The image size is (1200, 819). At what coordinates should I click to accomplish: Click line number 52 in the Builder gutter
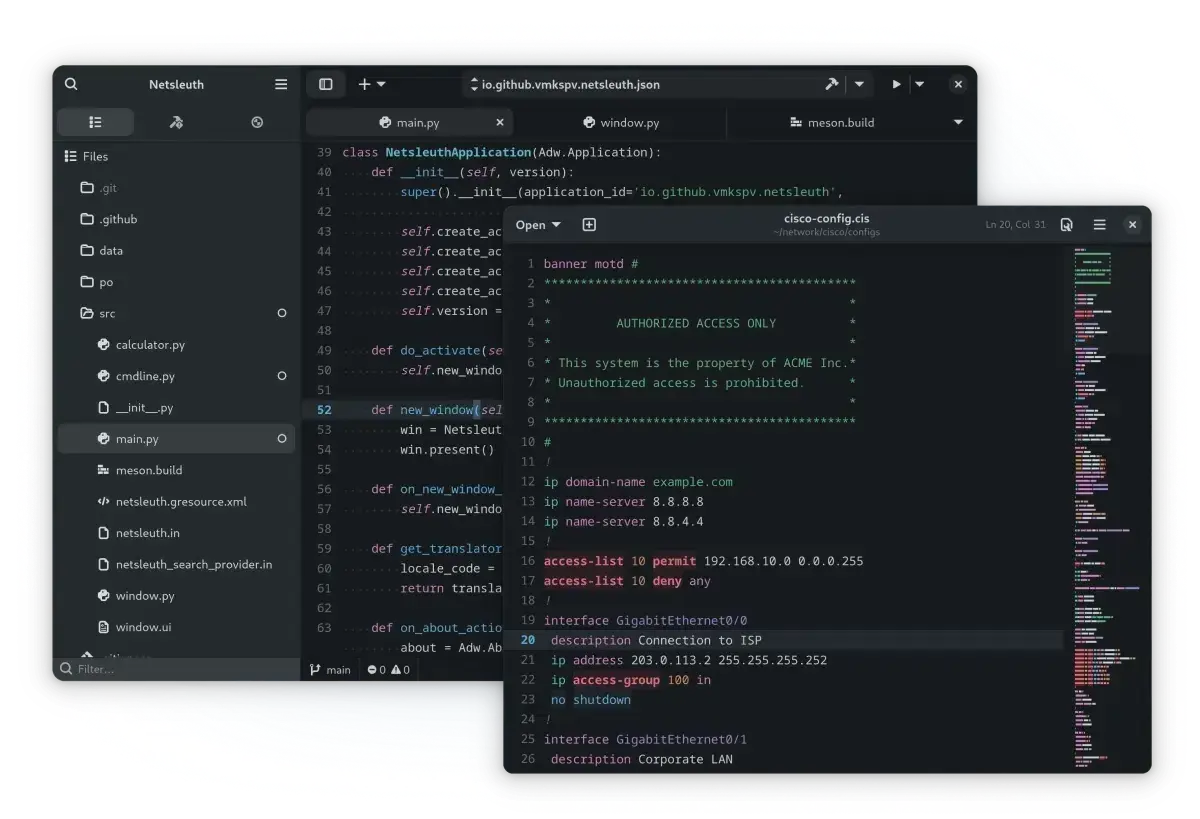[324, 410]
